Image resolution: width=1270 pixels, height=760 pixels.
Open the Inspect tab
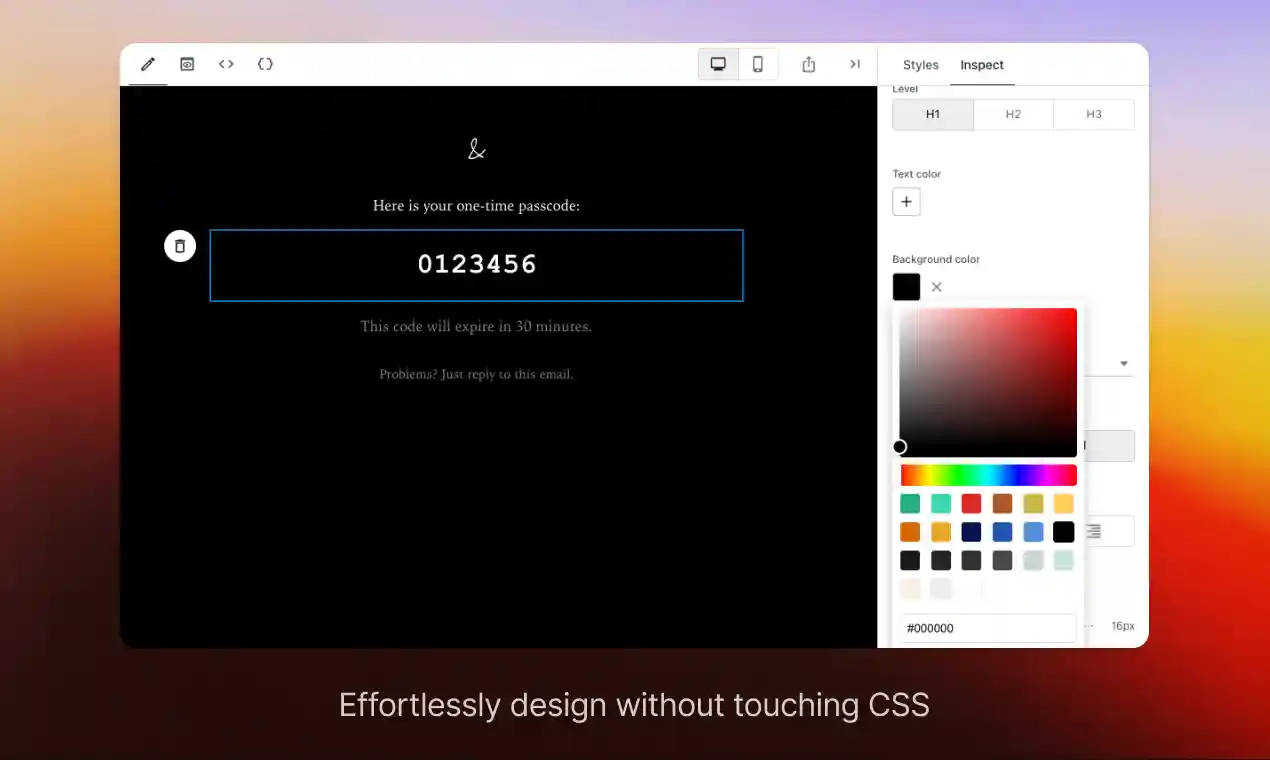point(981,65)
